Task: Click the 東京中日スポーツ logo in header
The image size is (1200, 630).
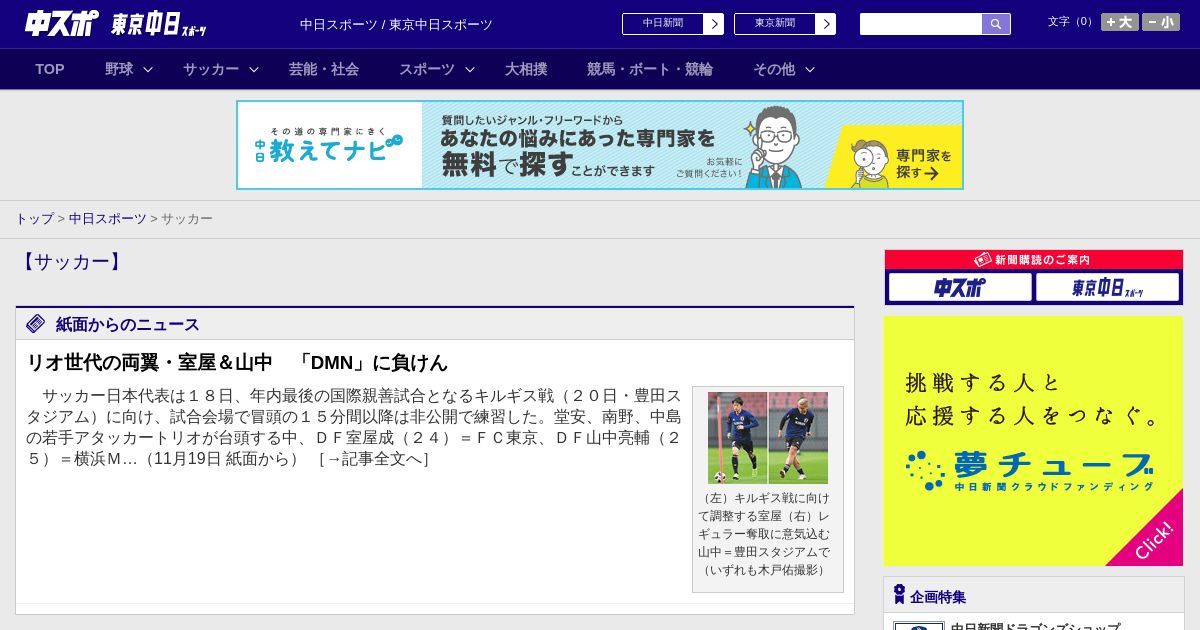Action: point(159,24)
